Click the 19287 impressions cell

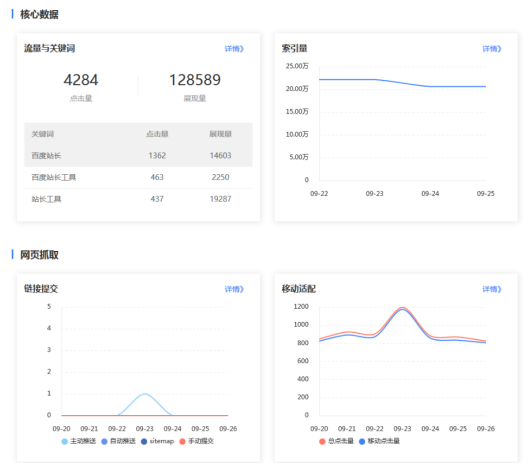220,199
